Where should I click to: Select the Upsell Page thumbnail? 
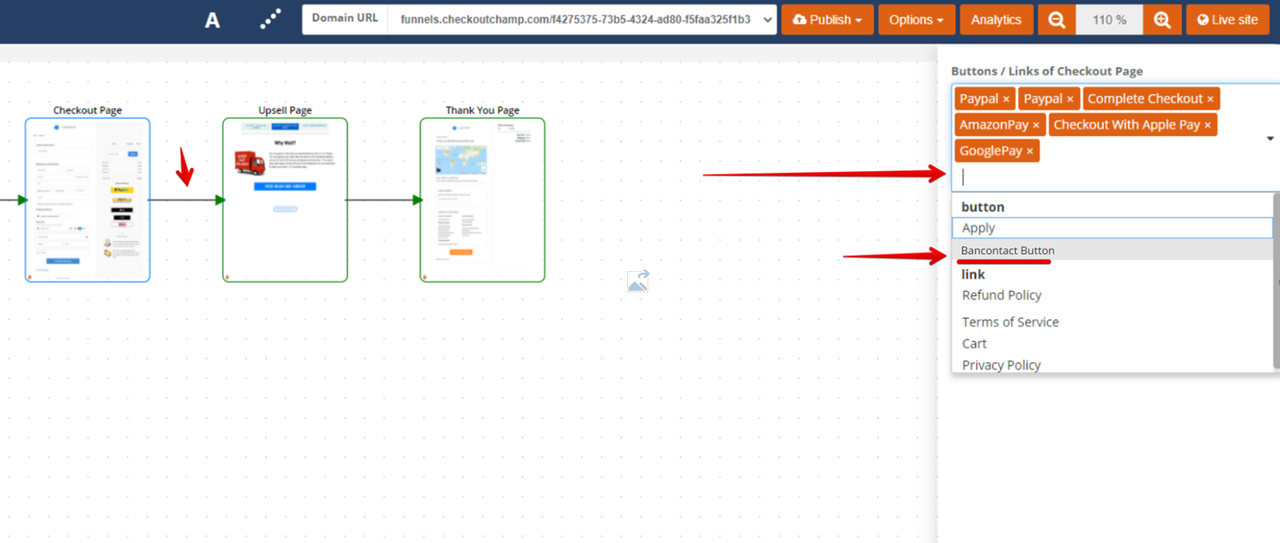click(x=285, y=199)
